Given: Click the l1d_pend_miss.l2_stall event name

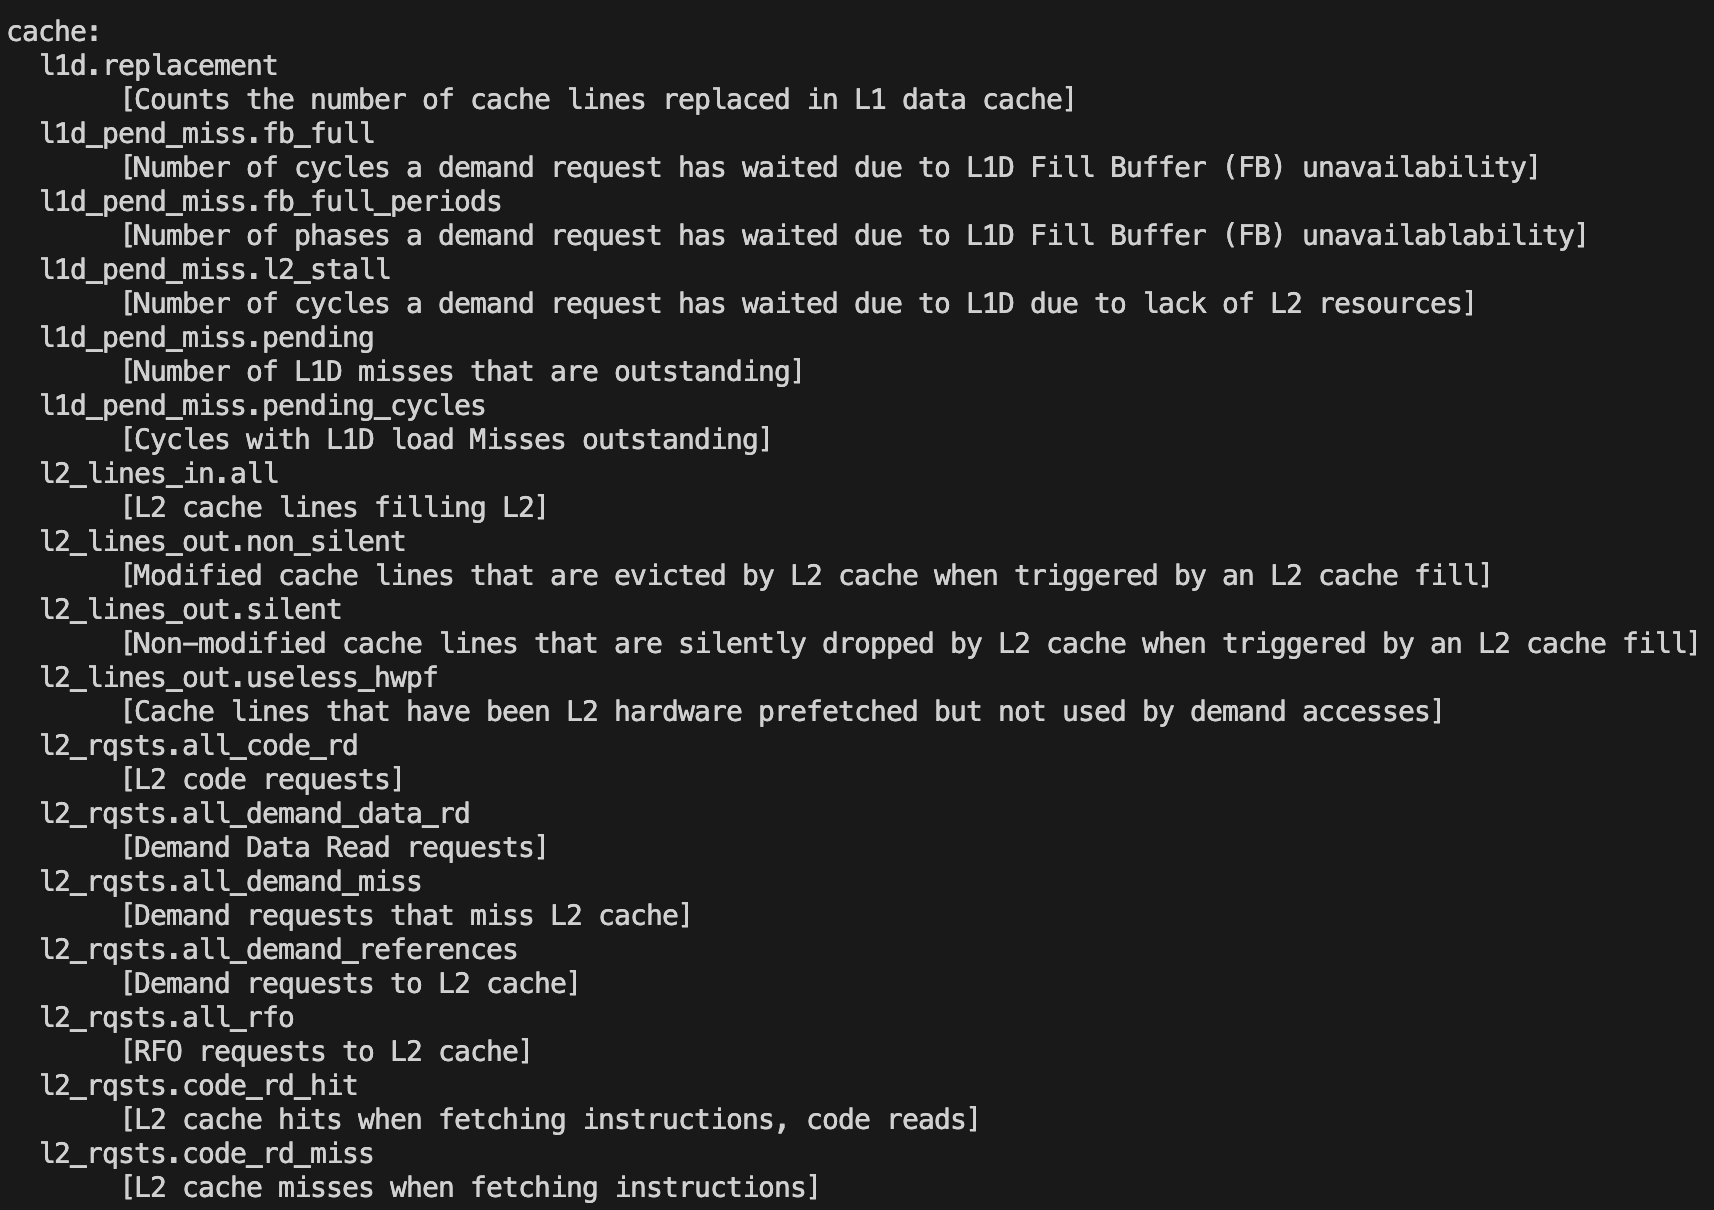Looking at the screenshot, I should click(215, 269).
